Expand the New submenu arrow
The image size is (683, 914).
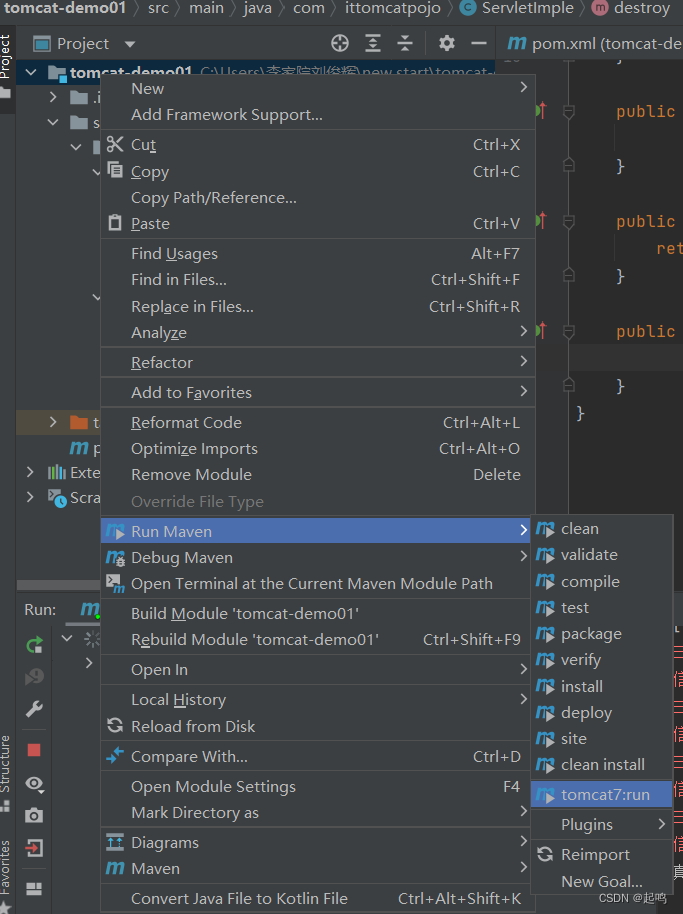[x=523, y=87]
